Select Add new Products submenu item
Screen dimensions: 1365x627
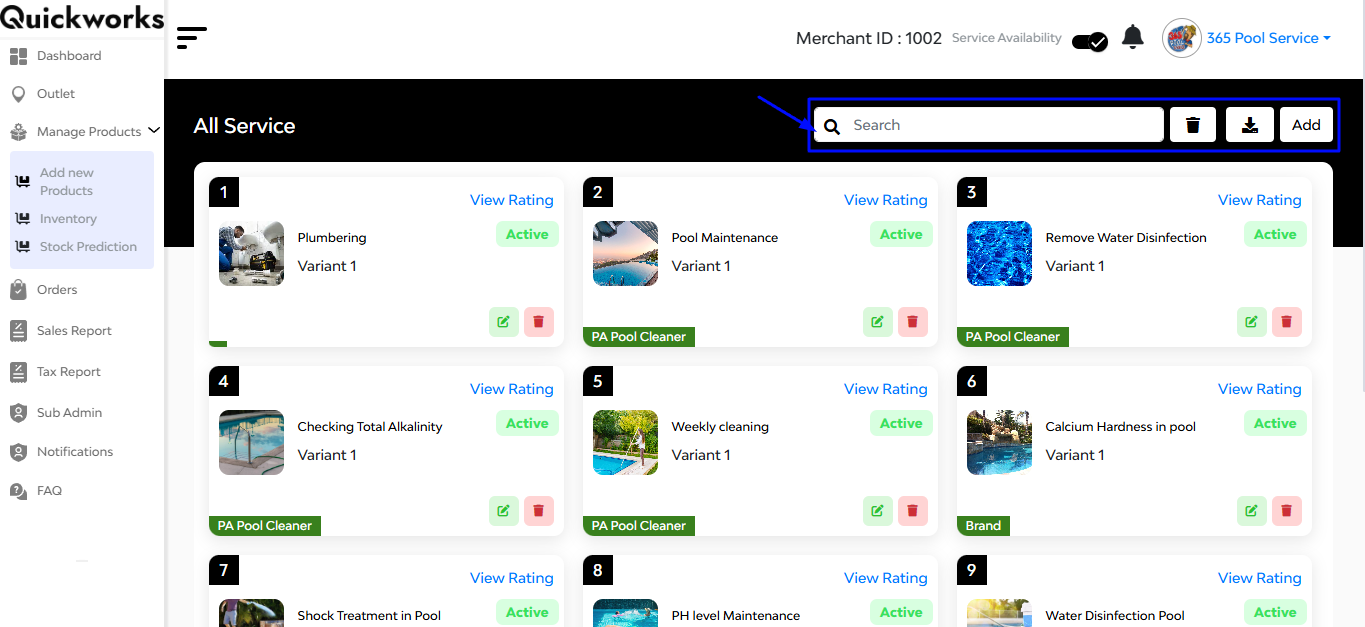[66, 182]
